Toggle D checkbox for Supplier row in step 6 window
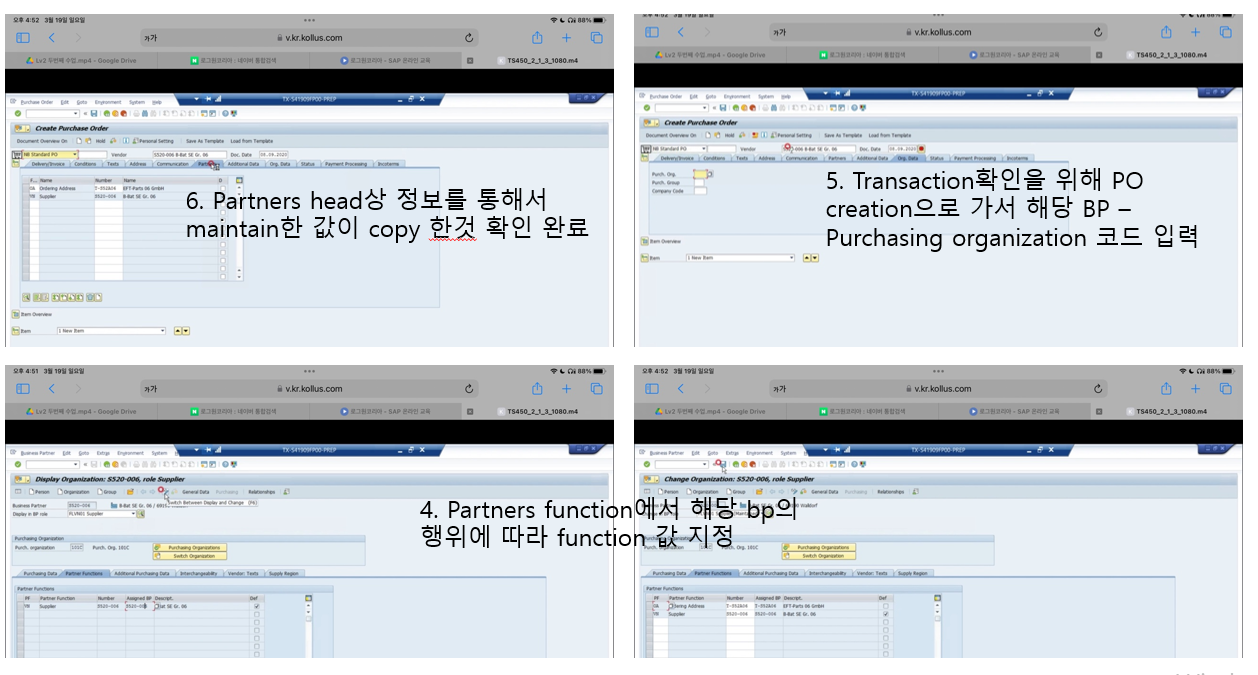Screen dimensions: 1258x675 pos(221,196)
